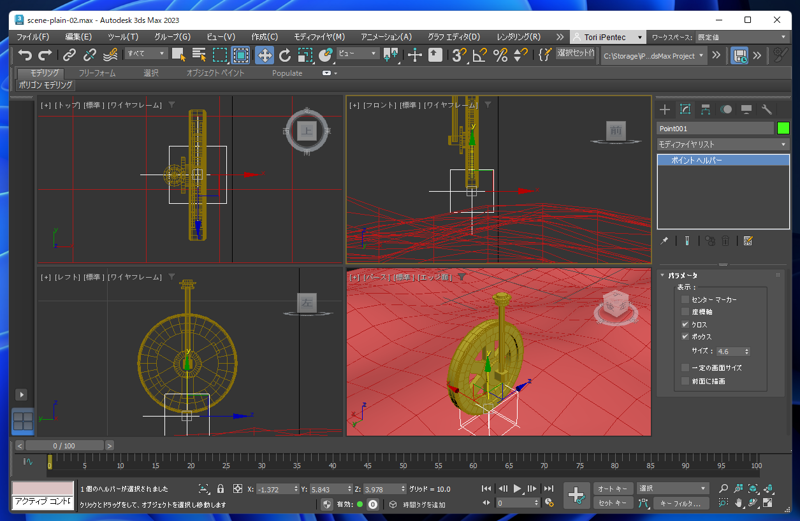Choose the Select Object tool
Viewport: 800px width, 521px height.
point(178,55)
